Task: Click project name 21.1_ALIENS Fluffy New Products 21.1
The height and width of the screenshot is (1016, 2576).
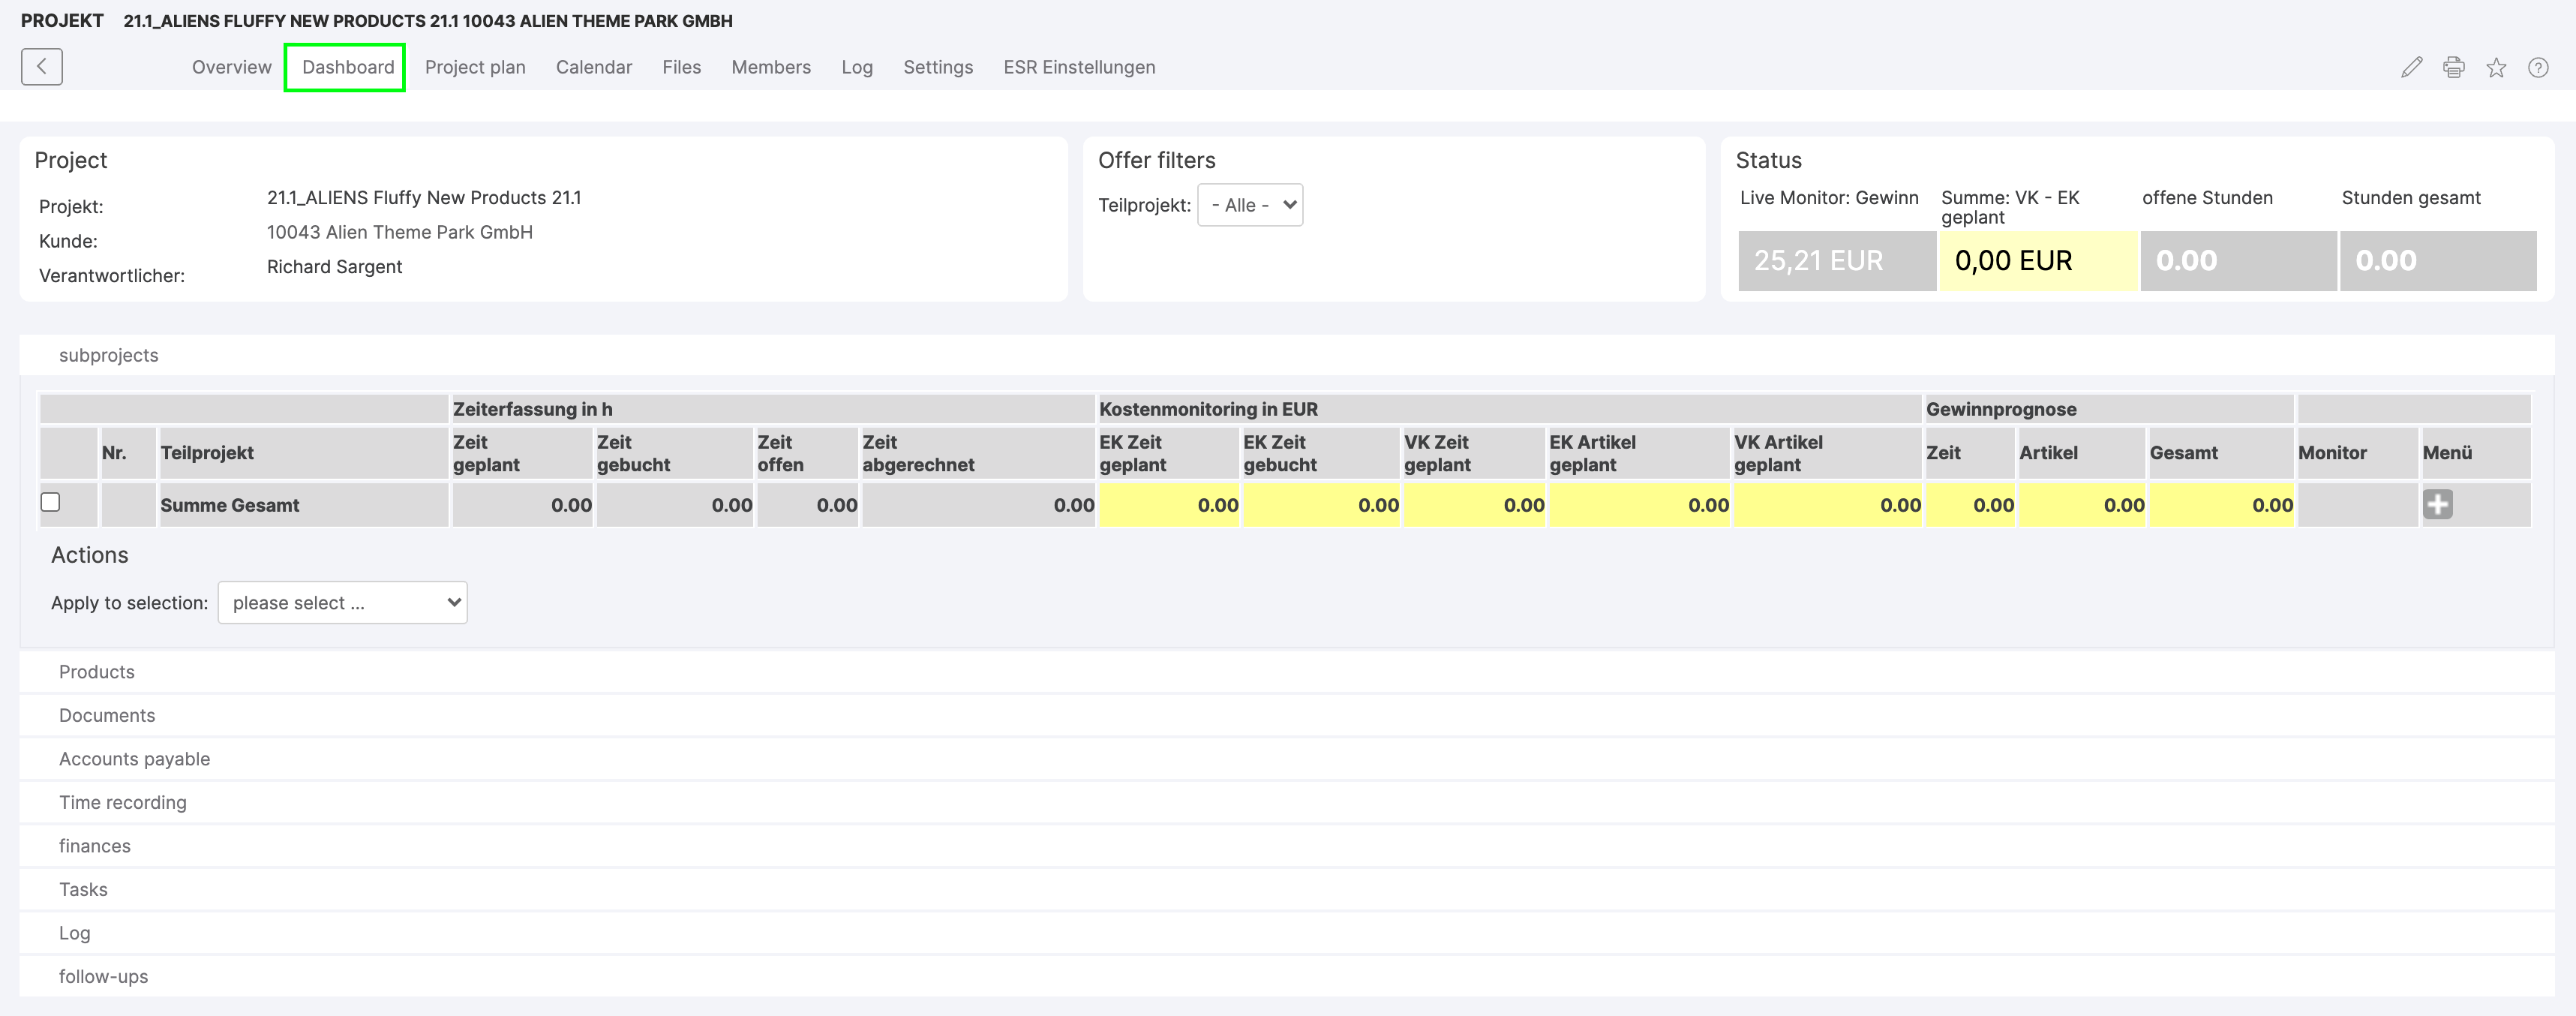Action: [x=424, y=198]
